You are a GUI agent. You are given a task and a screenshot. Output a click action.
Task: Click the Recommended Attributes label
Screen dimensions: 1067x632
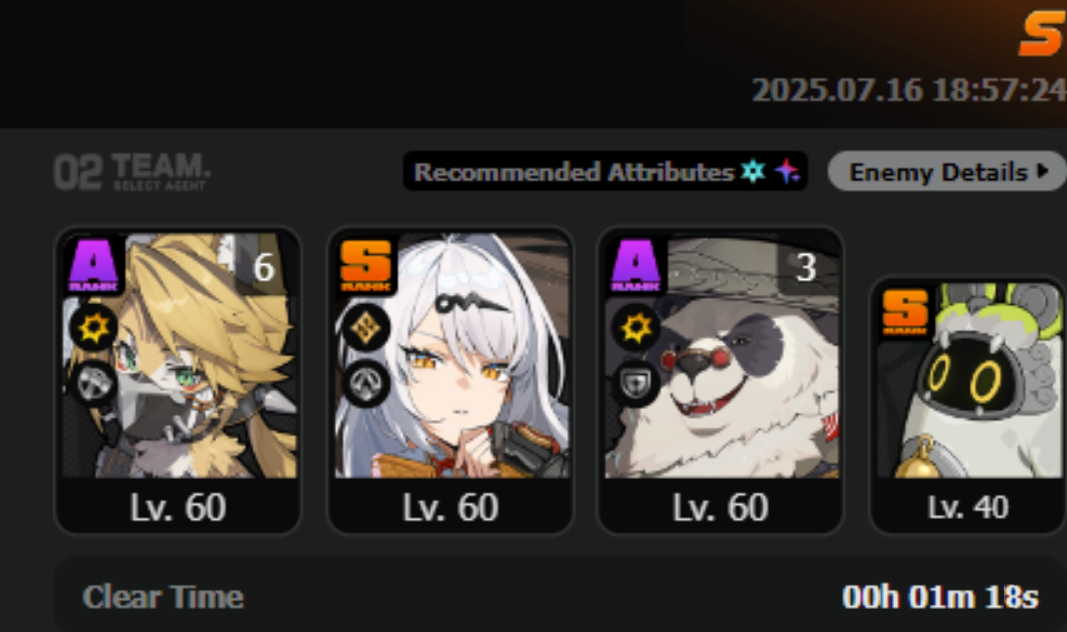(574, 172)
